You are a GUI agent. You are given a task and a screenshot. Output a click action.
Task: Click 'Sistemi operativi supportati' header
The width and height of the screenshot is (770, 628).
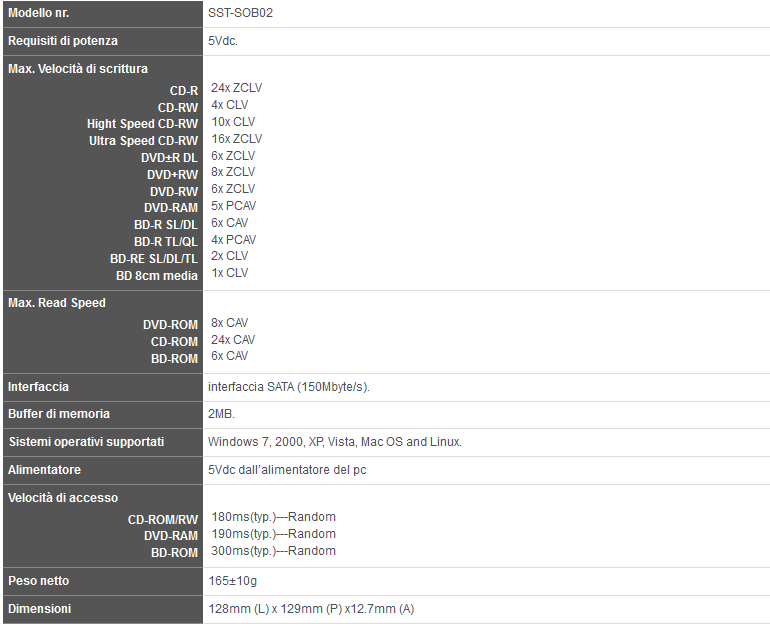86,442
